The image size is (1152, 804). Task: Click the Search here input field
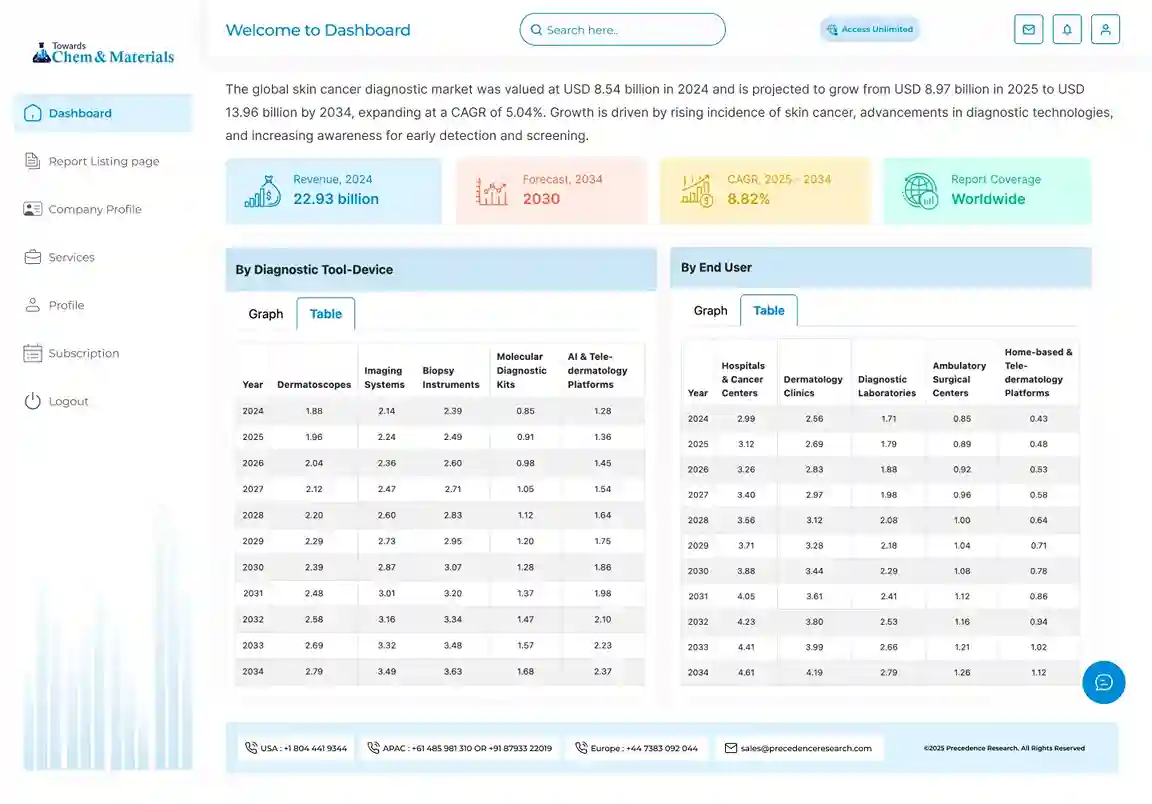click(x=630, y=30)
